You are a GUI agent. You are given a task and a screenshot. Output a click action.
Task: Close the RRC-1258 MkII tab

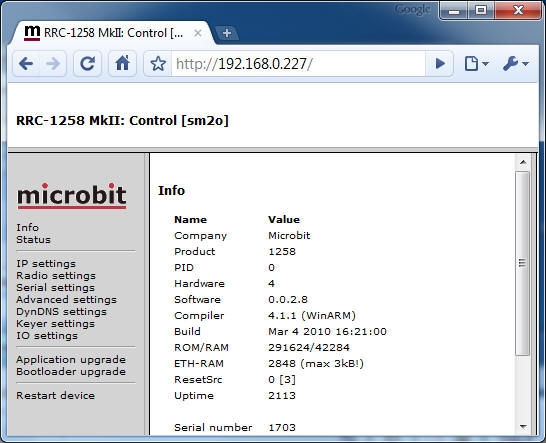[198, 33]
